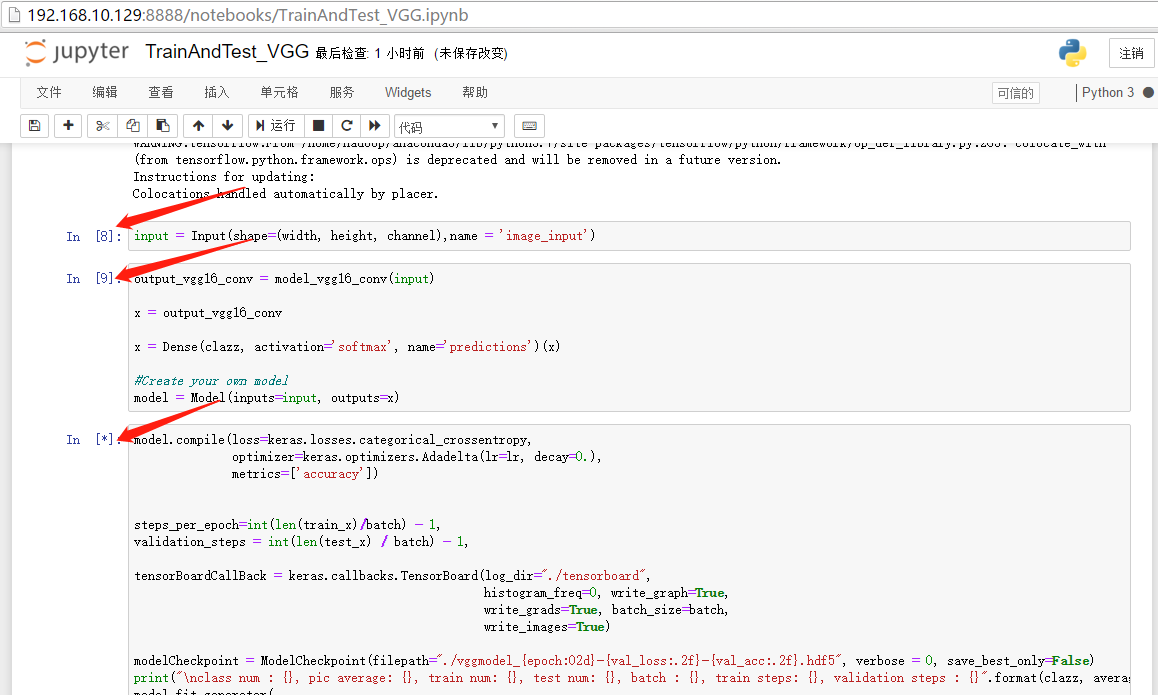Open the Widgets menu

[408, 92]
